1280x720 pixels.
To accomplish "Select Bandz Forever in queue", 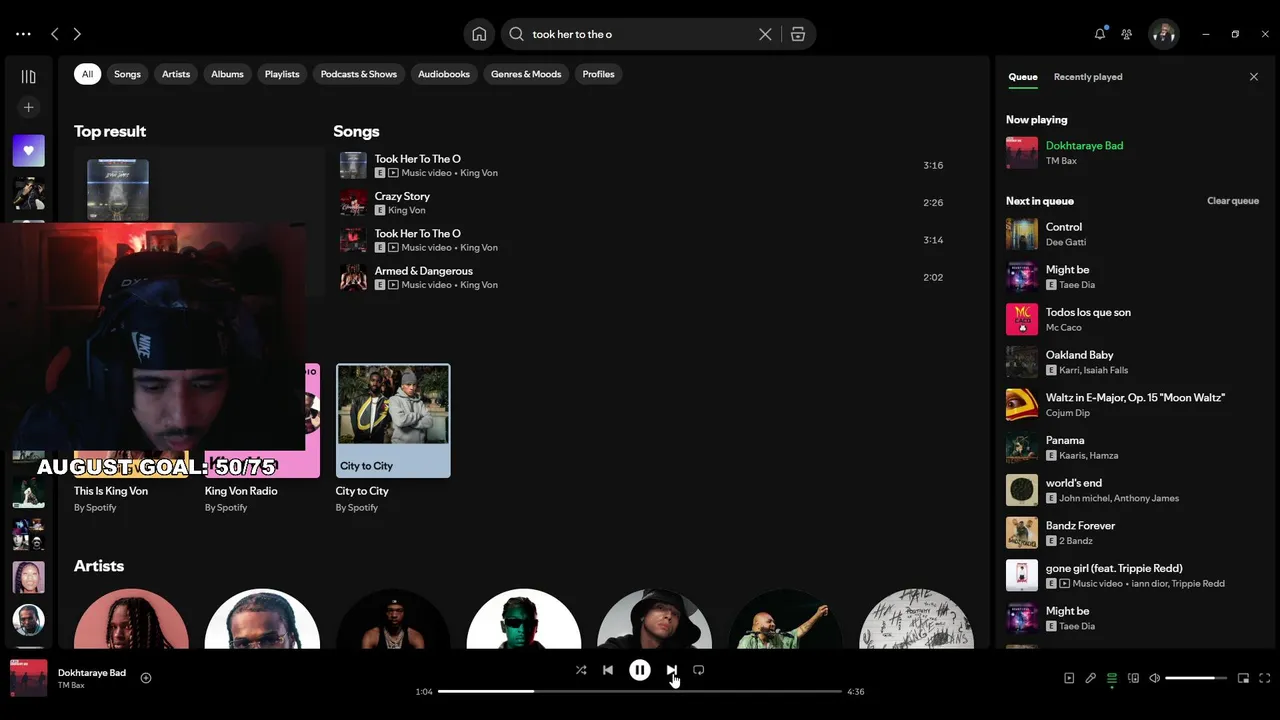I will point(1132,533).
